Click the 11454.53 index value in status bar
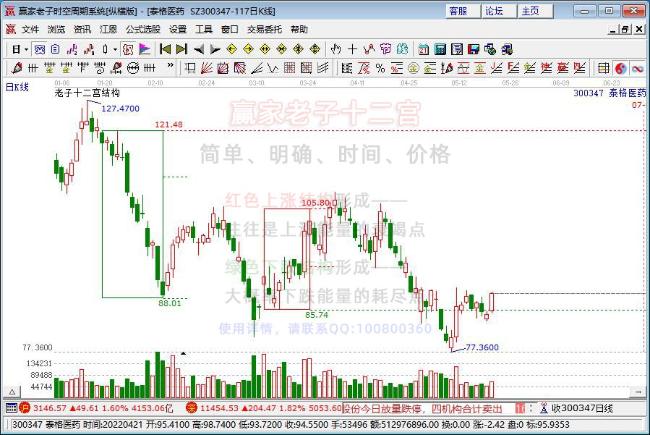 tap(219, 408)
